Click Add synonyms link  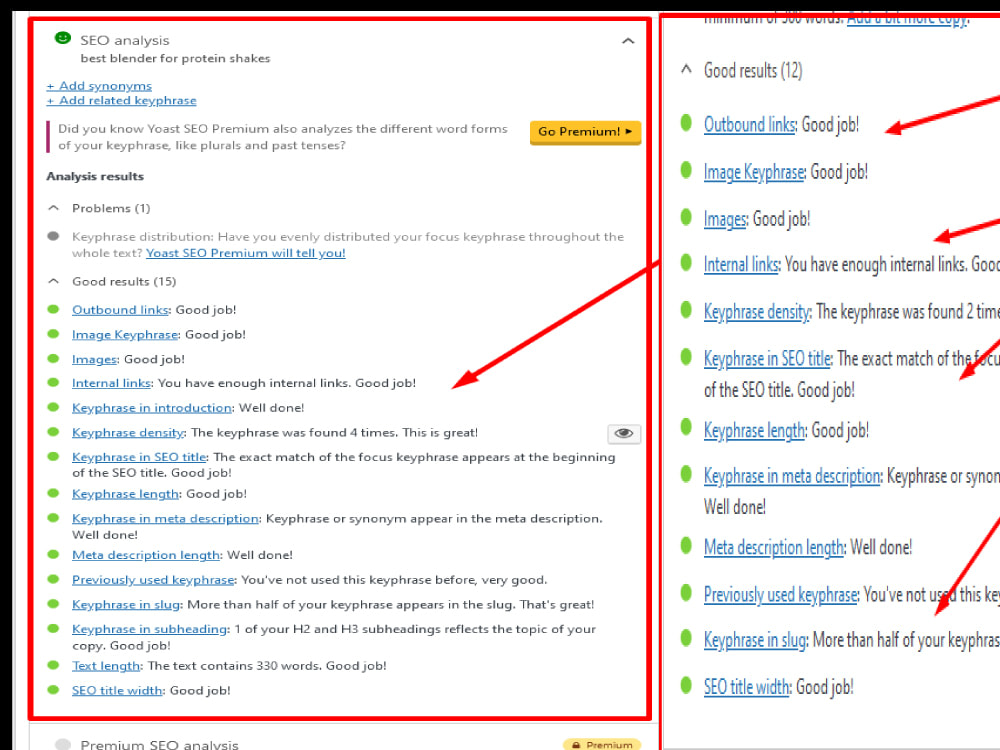coord(99,85)
